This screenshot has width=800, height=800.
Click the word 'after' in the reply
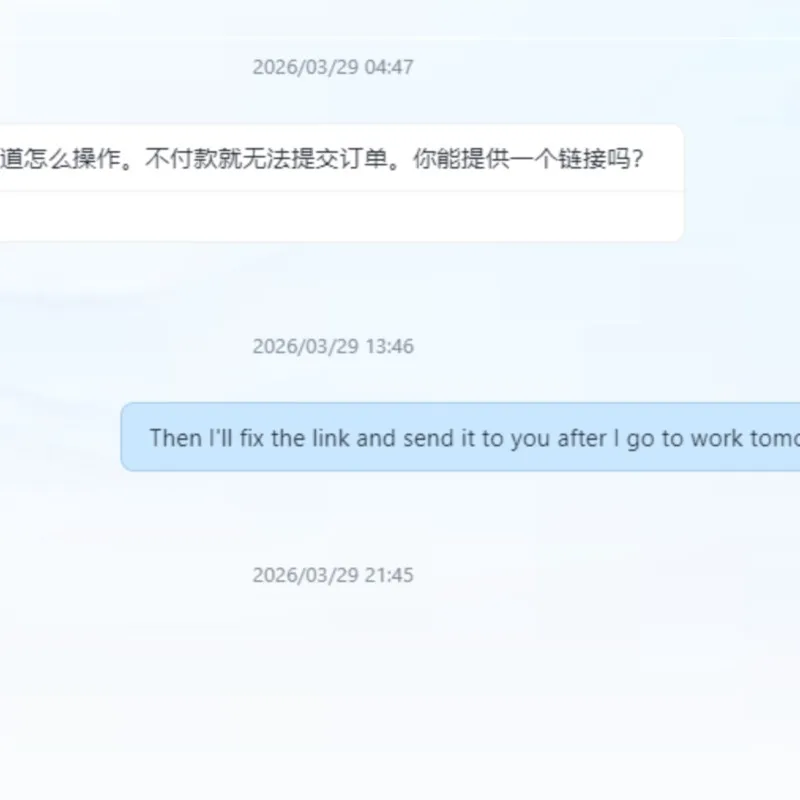tap(582, 438)
